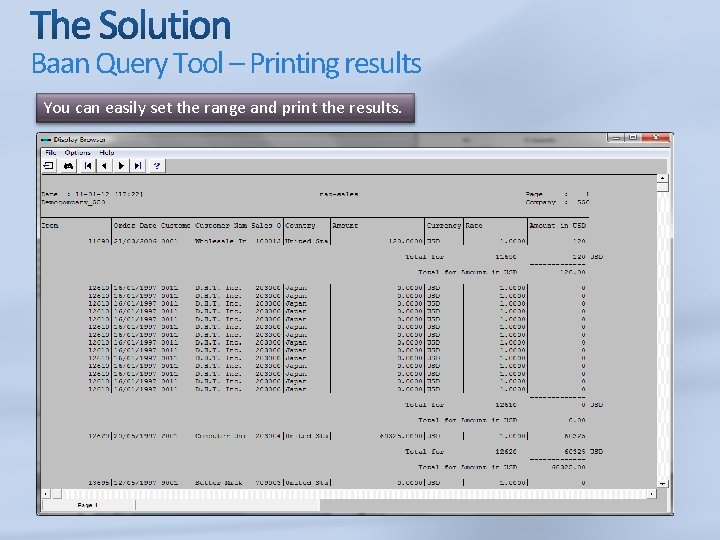Click the Amount in USD column header
This screenshot has width=720, height=540.
557,225
